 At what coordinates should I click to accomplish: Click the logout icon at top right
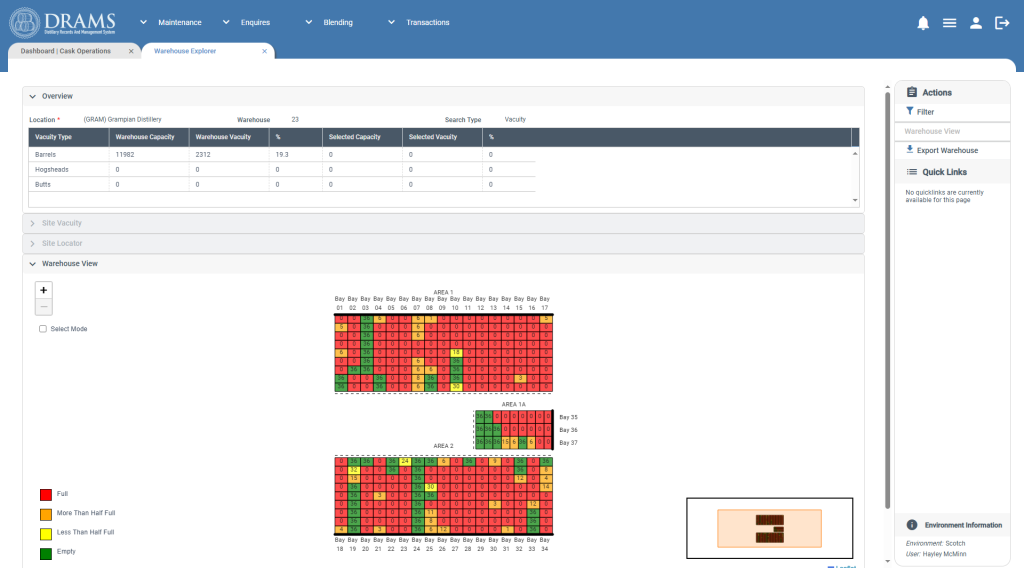[x=1002, y=22]
